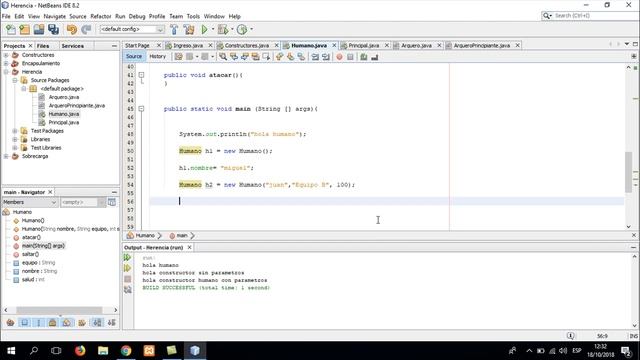640x360 pixels.
Task: Click the Open Project toolbar icon
Action: click(39, 29)
